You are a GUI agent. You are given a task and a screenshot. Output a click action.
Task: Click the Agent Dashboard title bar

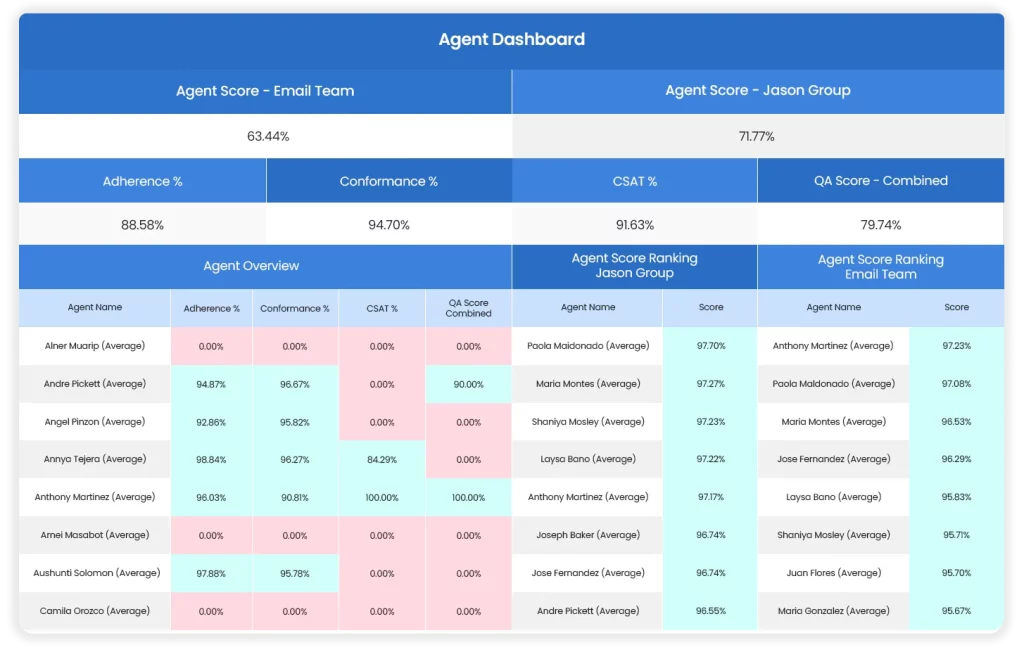pyautogui.click(x=511, y=40)
